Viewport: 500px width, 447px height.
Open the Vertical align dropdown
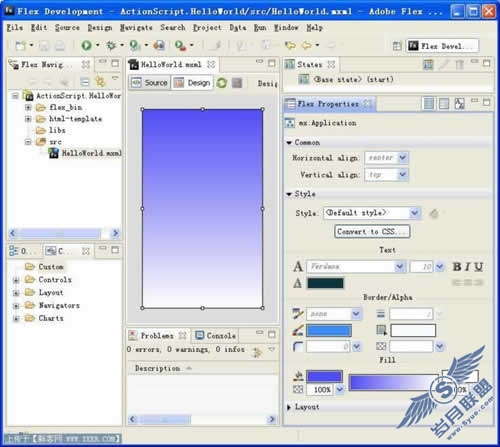coord(403,174)
